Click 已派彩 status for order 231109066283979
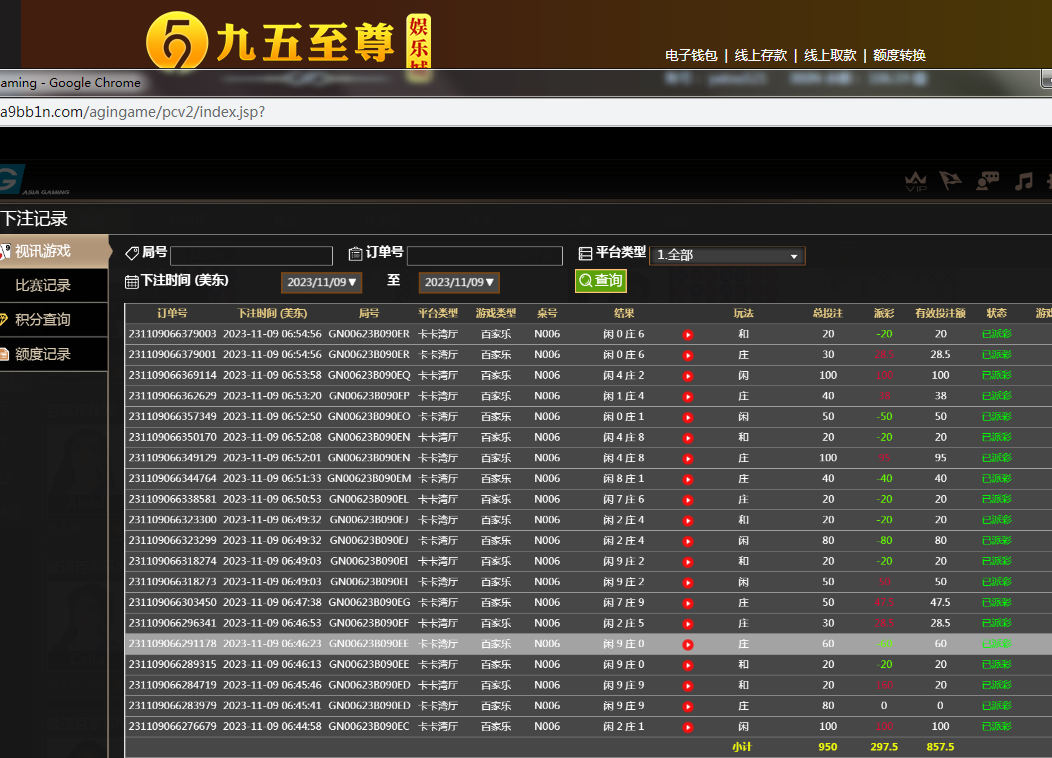 (x=996, y=706)
